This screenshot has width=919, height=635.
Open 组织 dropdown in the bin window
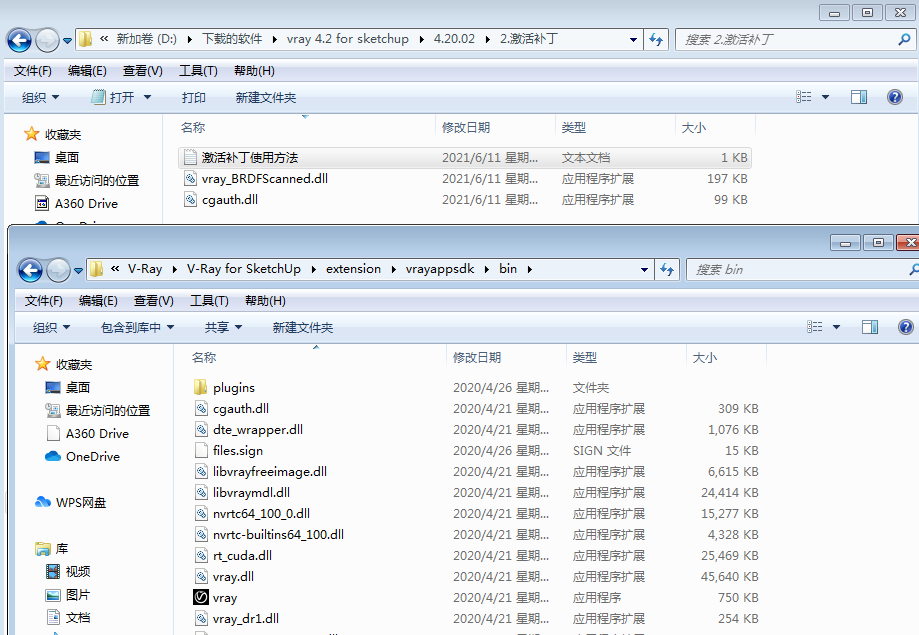click(52, 327)
